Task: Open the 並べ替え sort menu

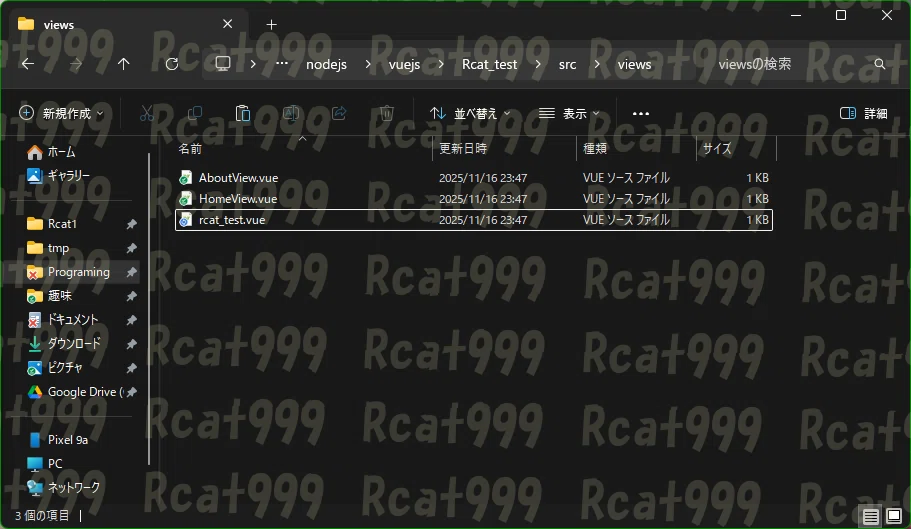Action: tap(470, 113)
